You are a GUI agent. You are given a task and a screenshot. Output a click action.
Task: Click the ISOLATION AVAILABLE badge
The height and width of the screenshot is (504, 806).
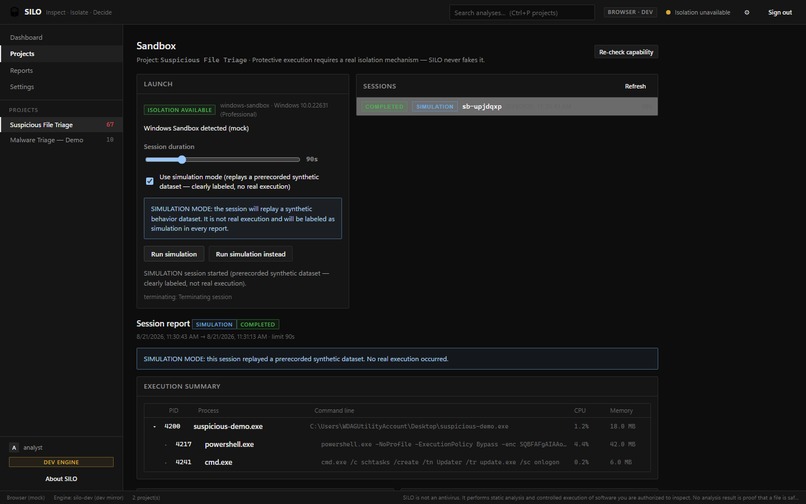[x=179, y=110]
